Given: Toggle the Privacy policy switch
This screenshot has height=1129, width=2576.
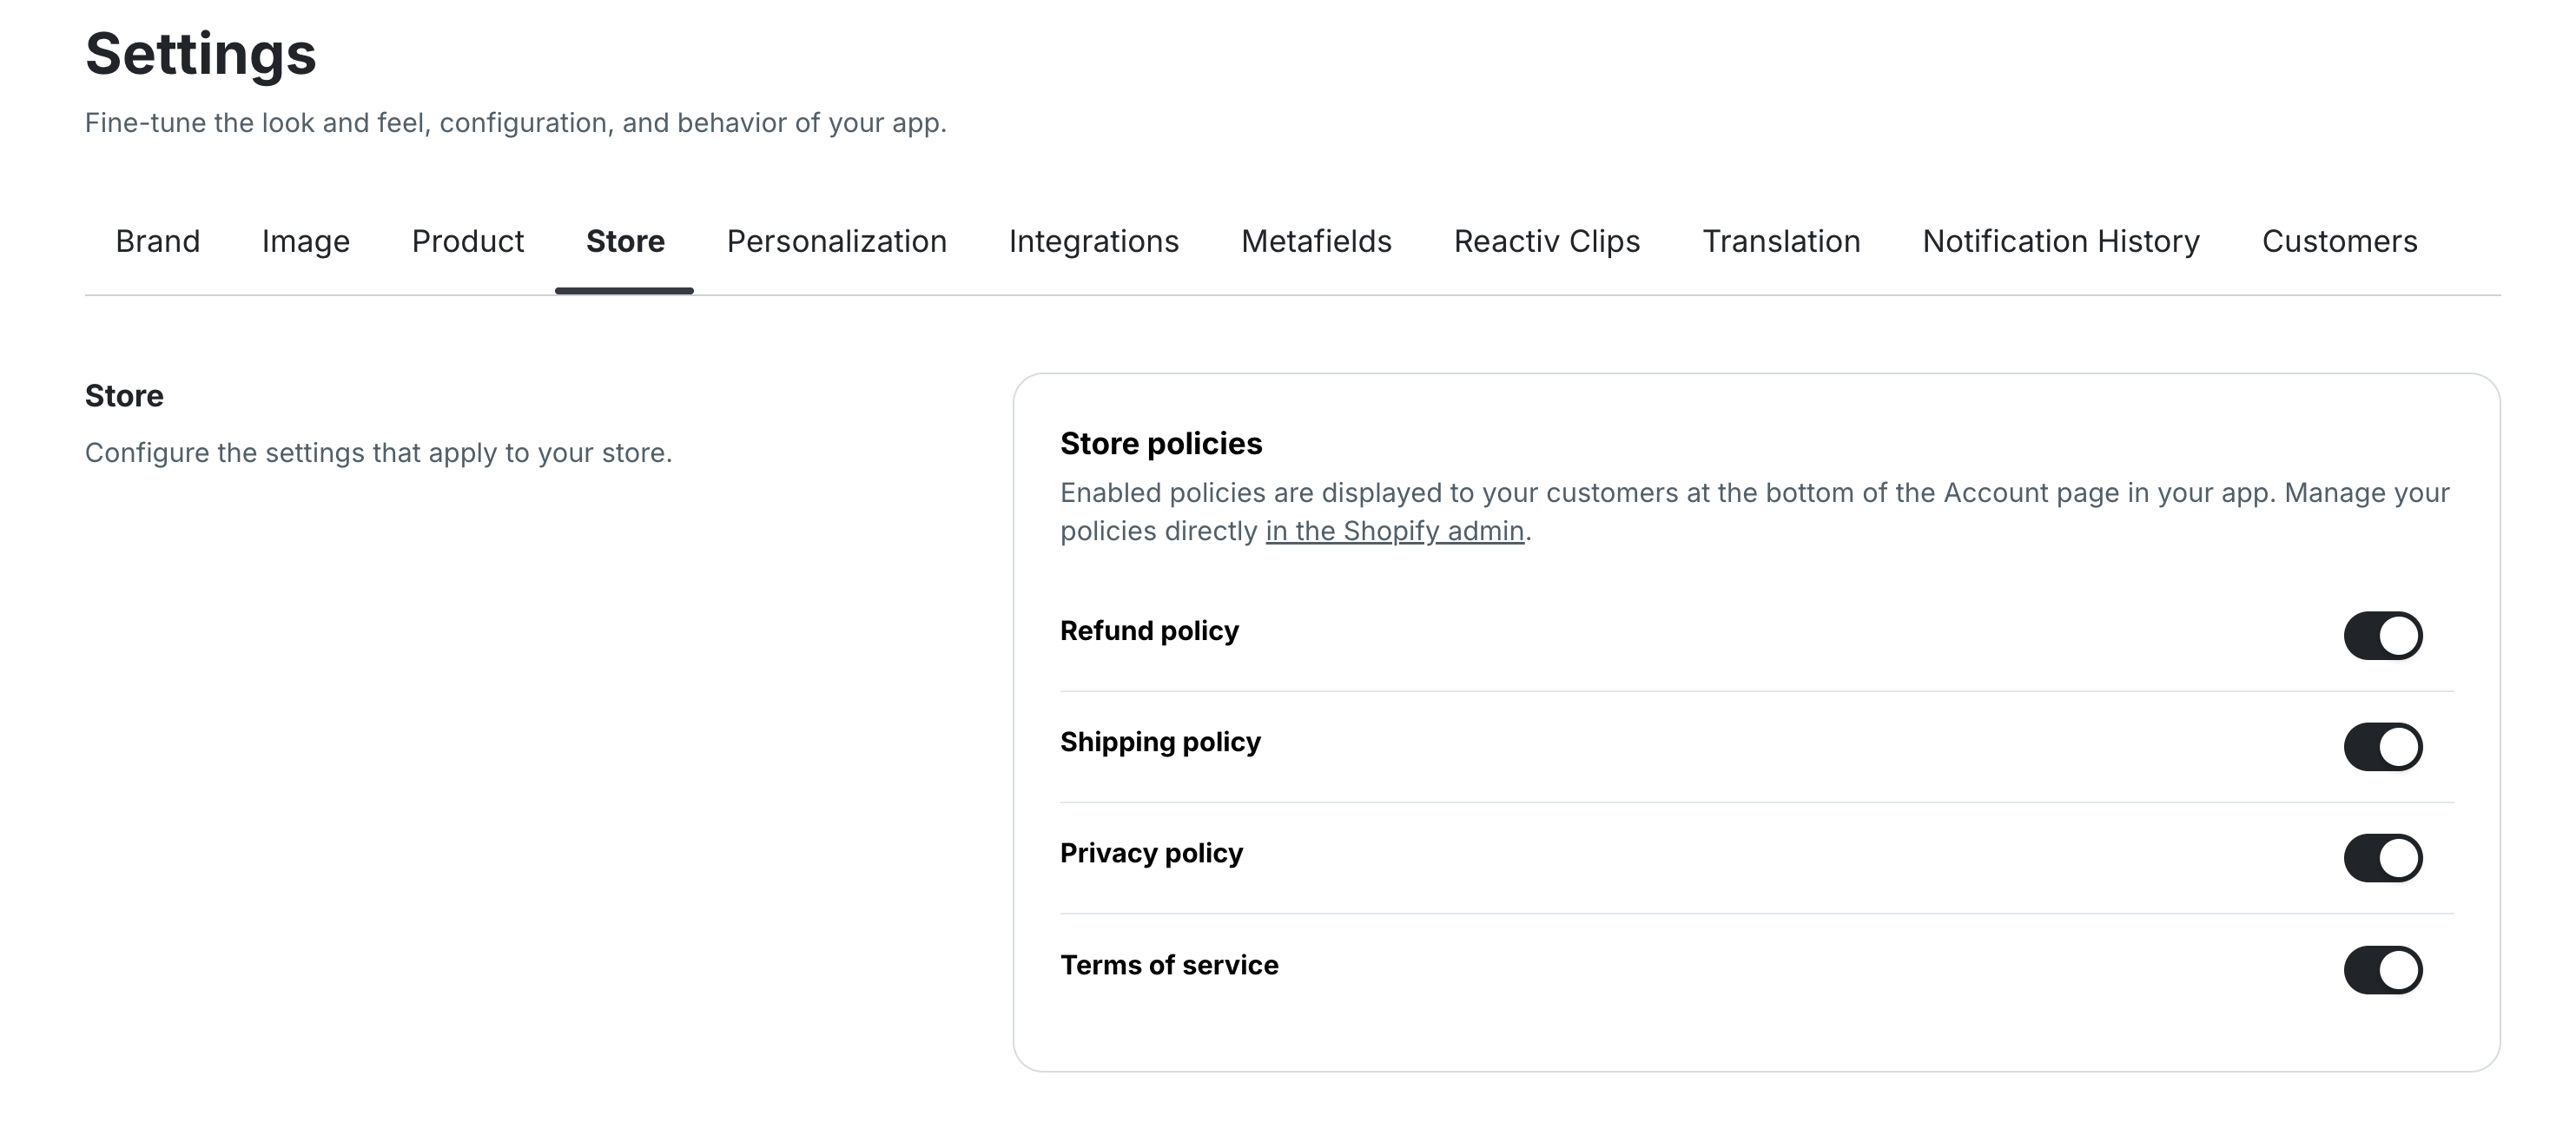Looking at the screenshot, I should point(2382,858).
